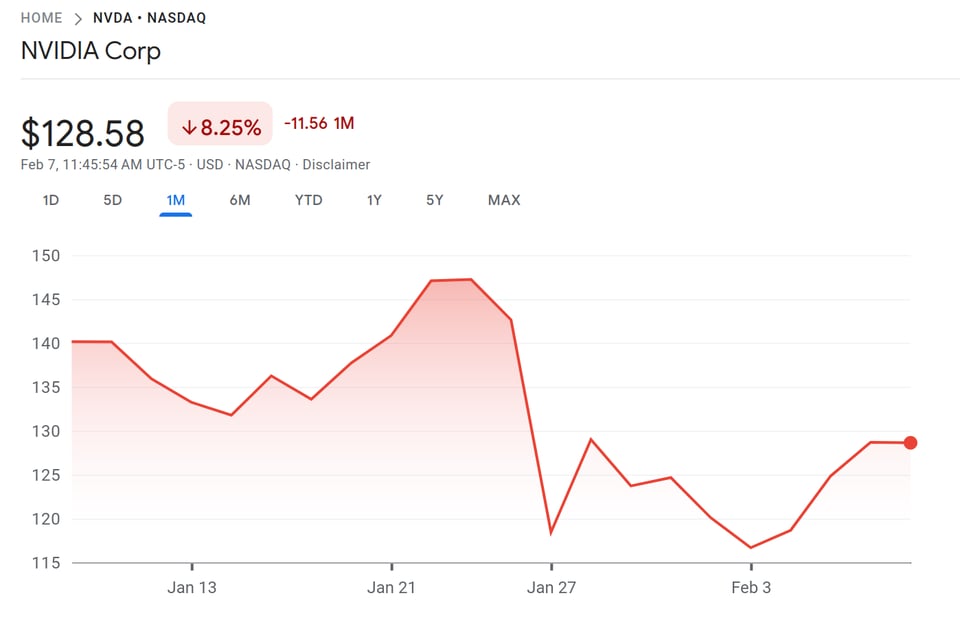Open the NVDA • NASDAQ breadcrumb
This screenshot has width=960, height=624.
(x=149, y=18)
